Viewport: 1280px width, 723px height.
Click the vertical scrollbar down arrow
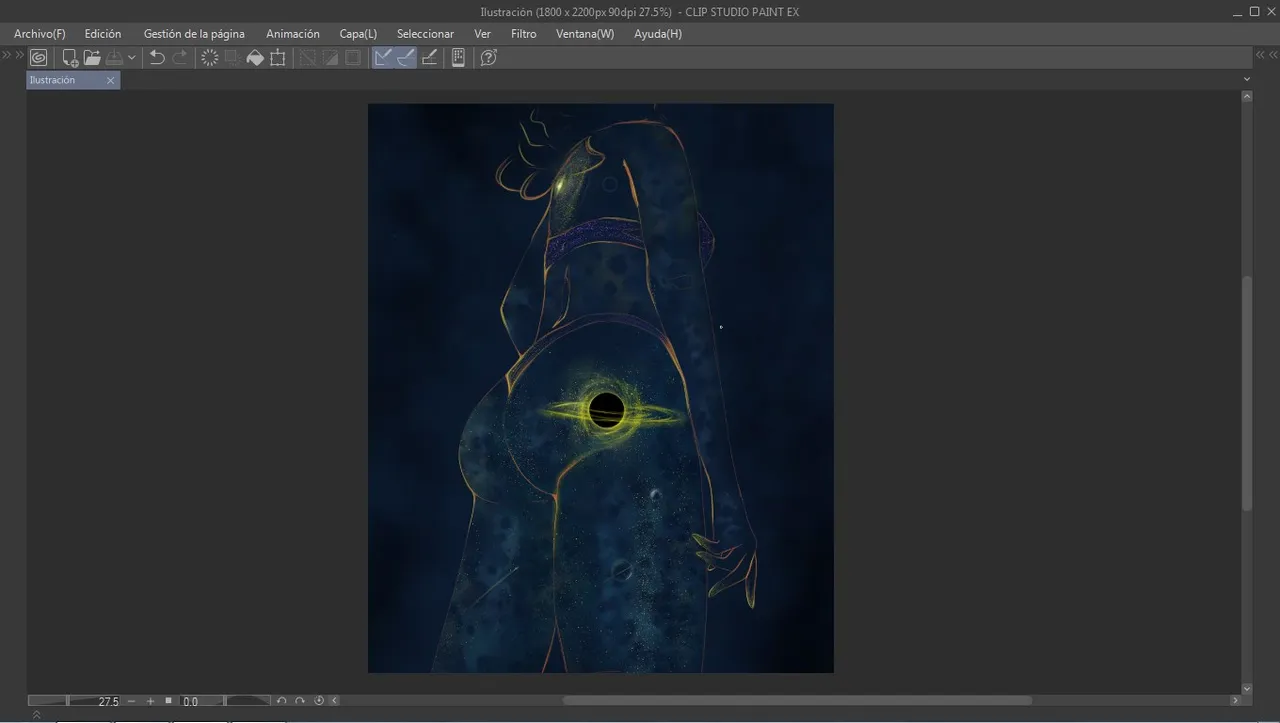(x=1246, y=688)
